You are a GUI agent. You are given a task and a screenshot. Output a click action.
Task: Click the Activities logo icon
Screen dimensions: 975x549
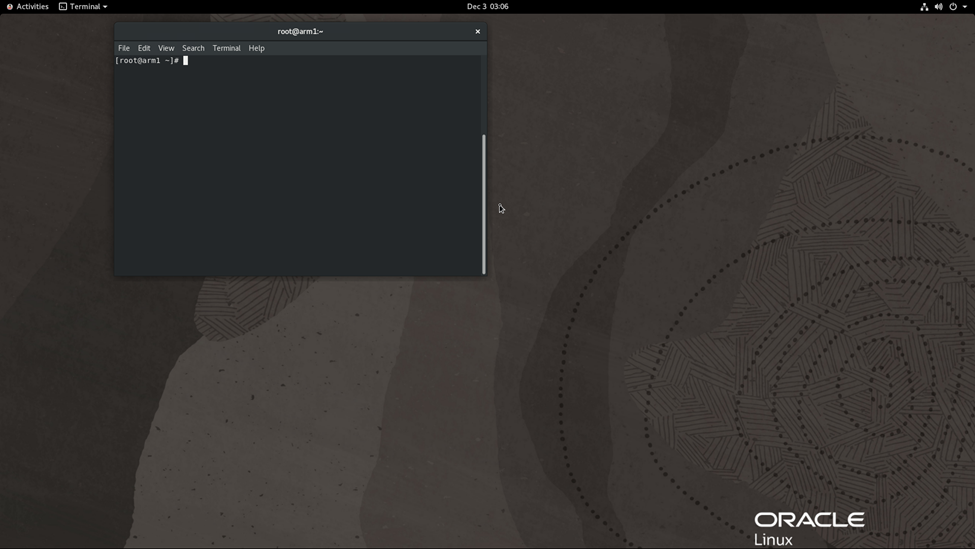click(9, 7)
